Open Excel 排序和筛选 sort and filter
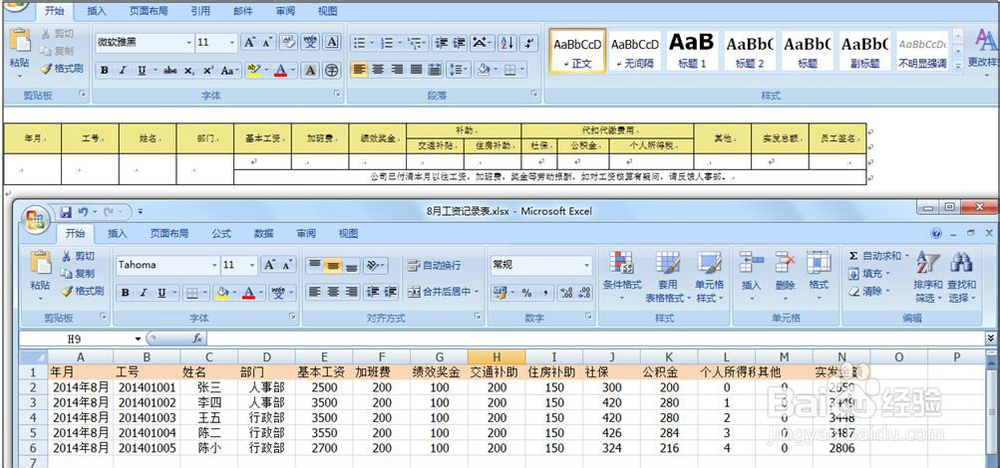The height and width of the screenshot is (468, 1000). click(928, 277)
